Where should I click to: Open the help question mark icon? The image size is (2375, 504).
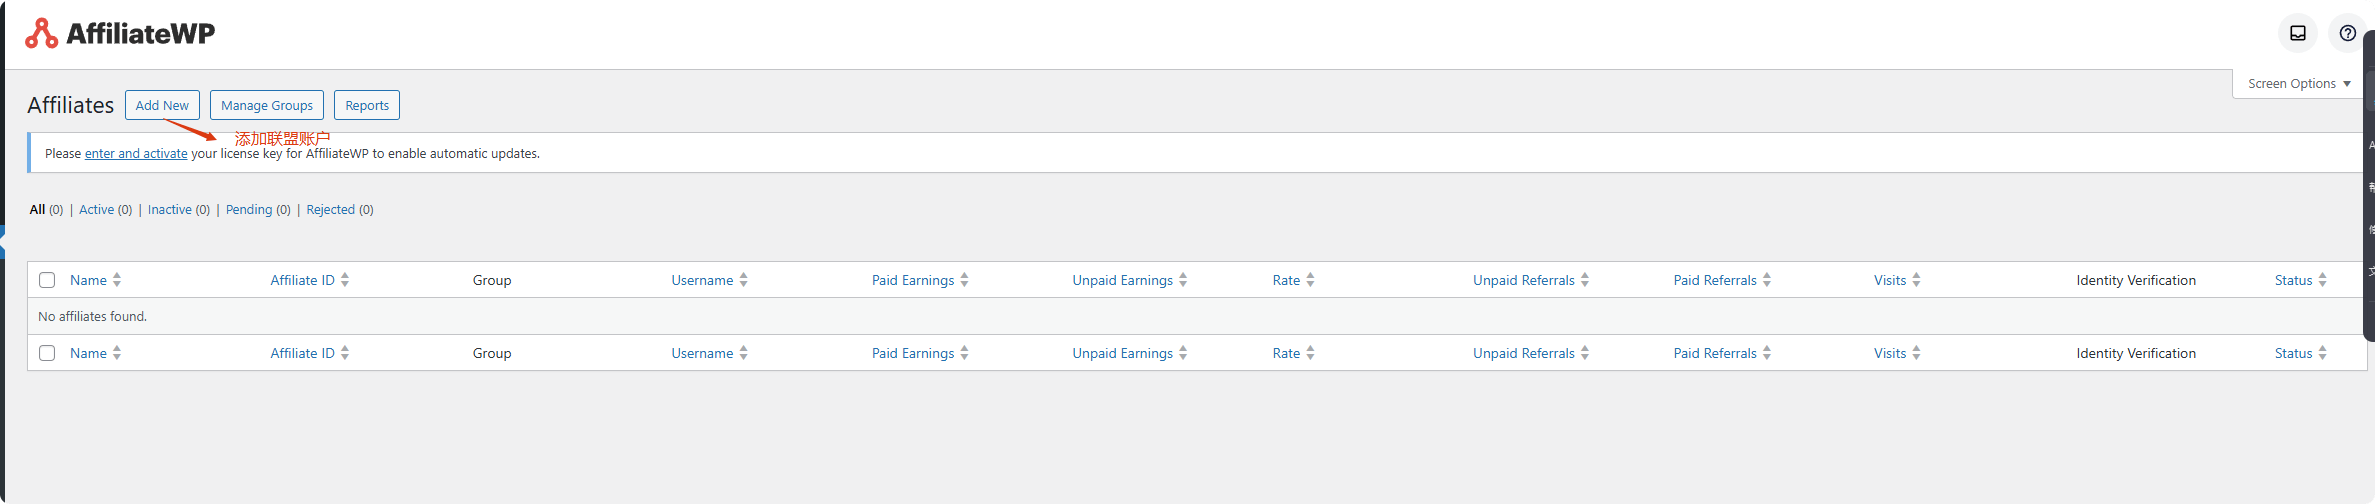click(2347, 33)
